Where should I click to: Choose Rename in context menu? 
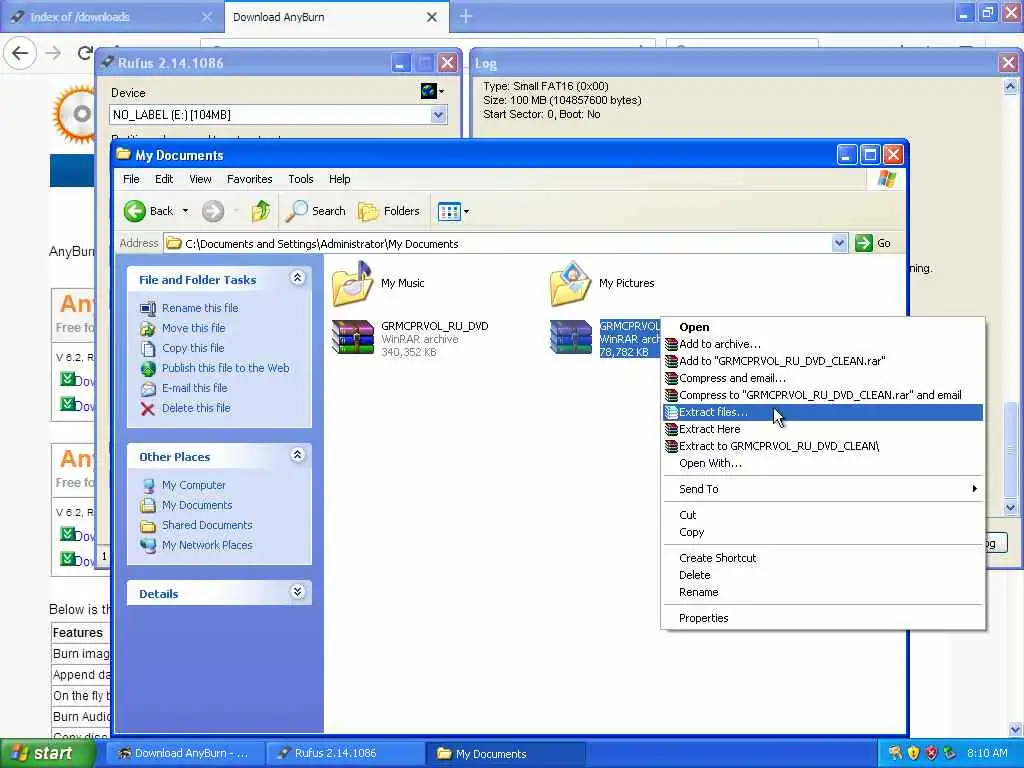point(823,592)
